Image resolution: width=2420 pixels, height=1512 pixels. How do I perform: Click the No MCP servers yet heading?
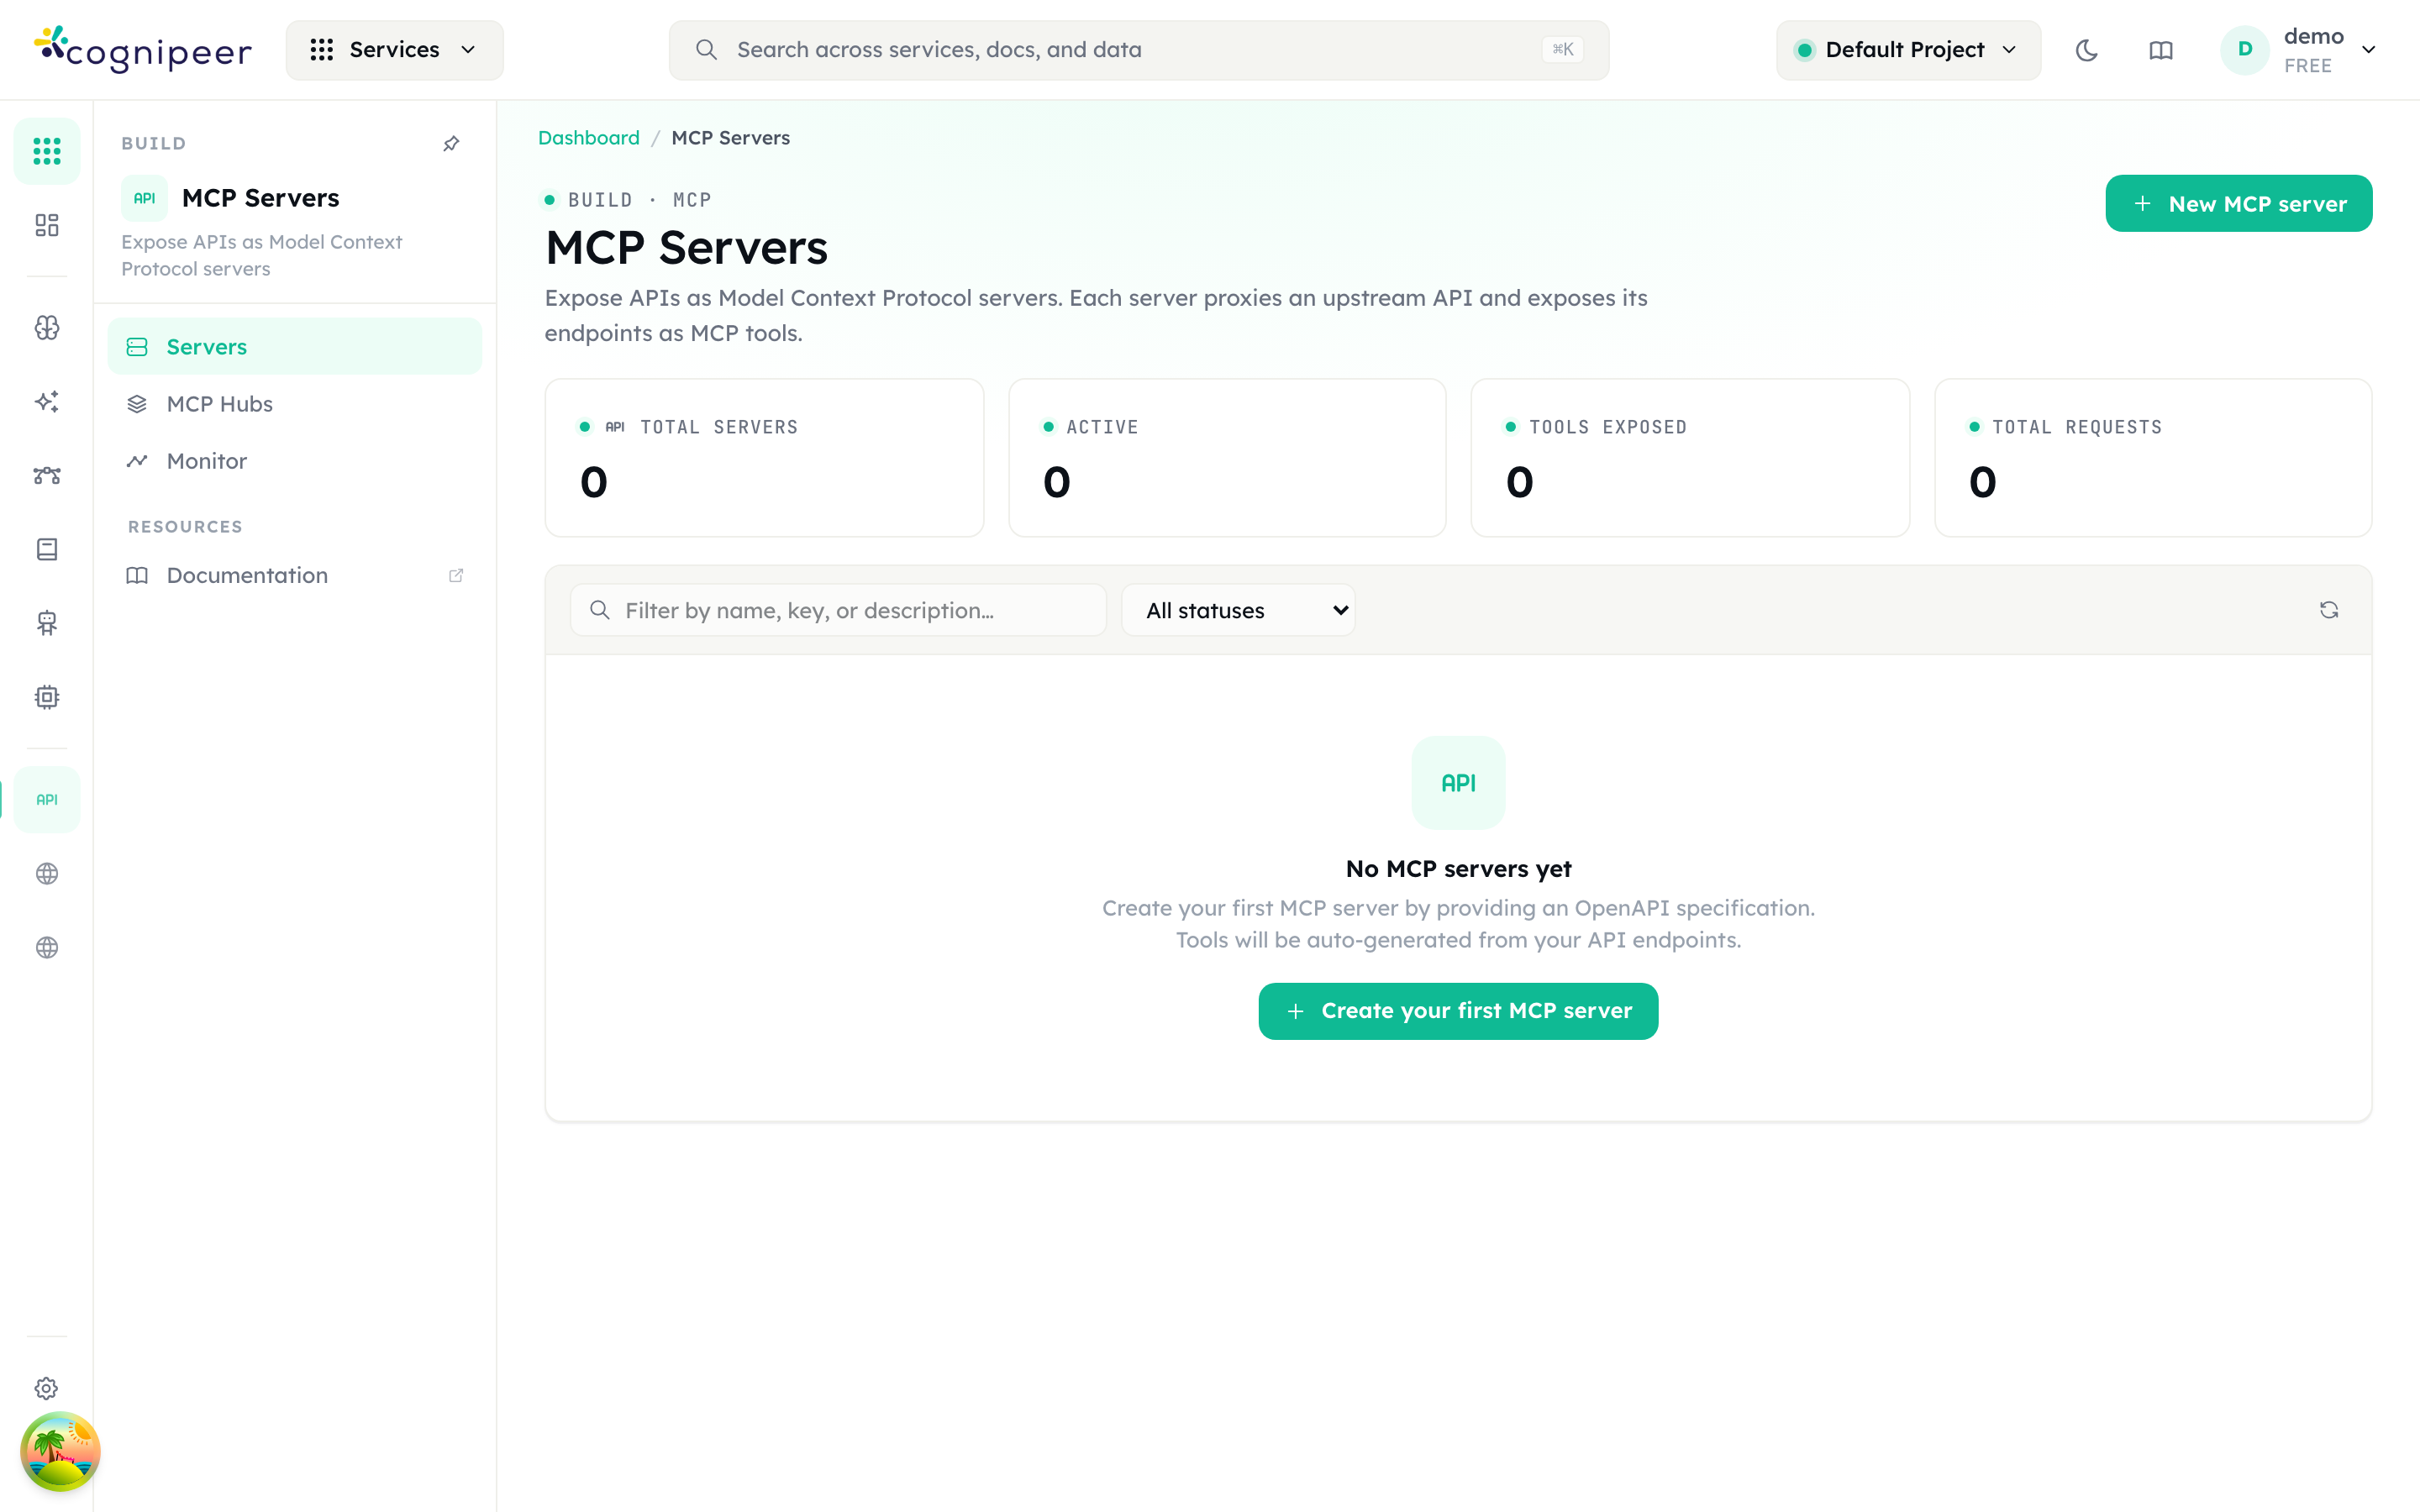point(1458,869)
